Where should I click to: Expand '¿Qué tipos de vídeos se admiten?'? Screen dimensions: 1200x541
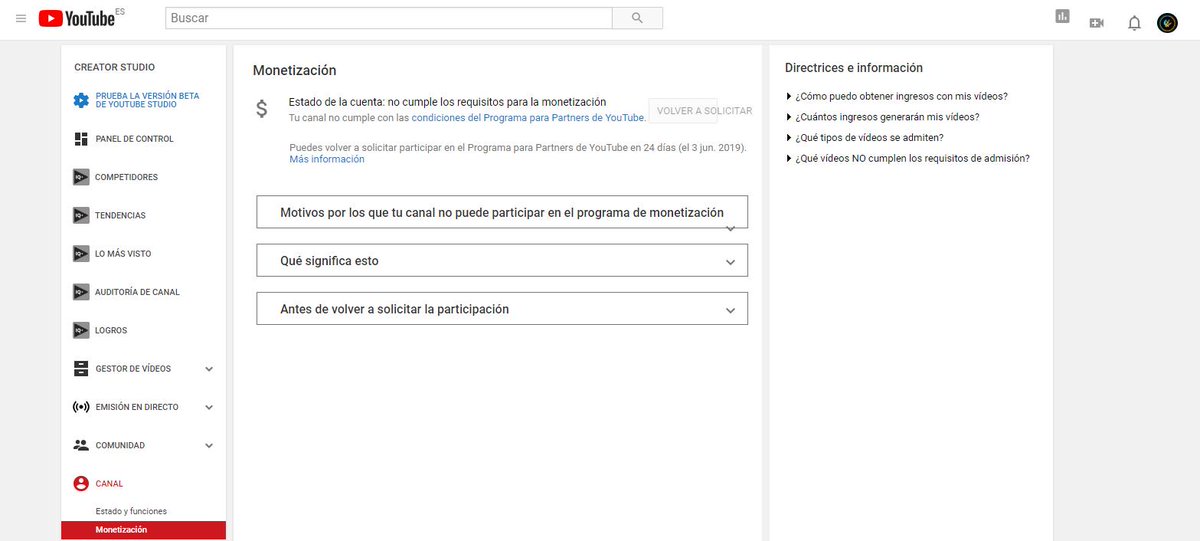tap(865, 138)
